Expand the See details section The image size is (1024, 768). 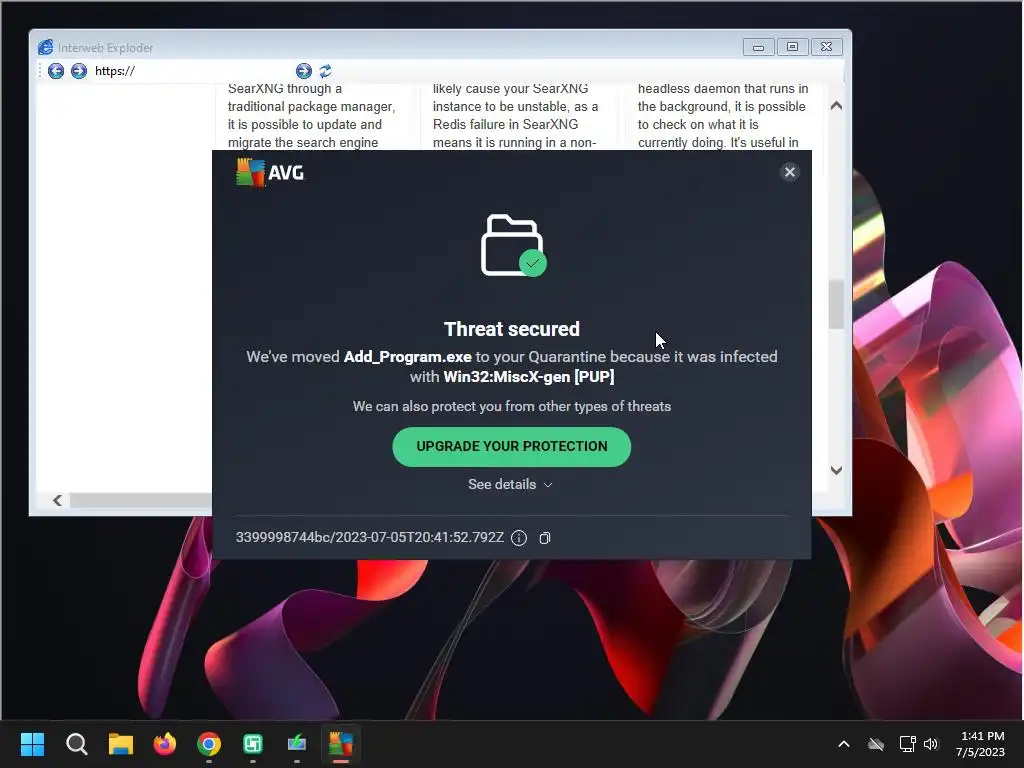[511, 485]
